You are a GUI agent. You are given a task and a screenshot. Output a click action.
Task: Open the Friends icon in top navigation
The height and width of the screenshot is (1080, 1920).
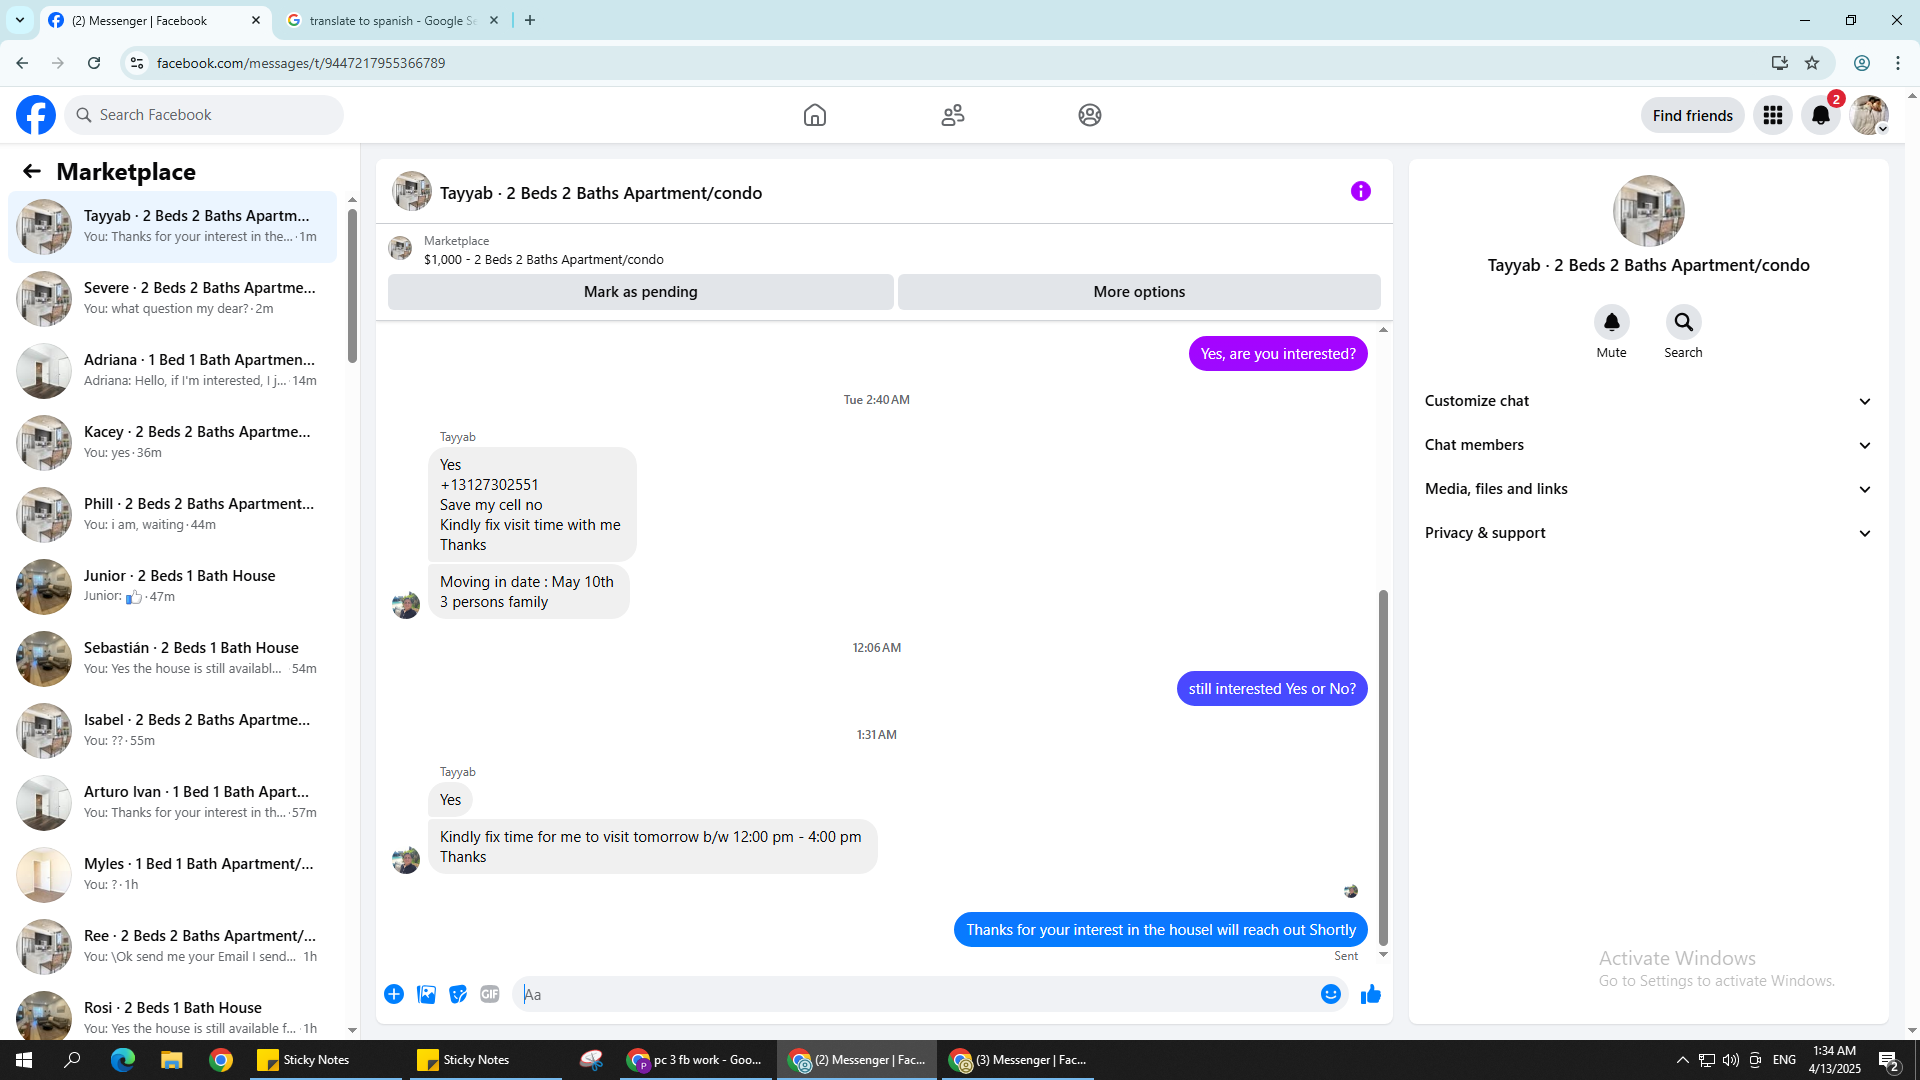[x=953, y=115]
